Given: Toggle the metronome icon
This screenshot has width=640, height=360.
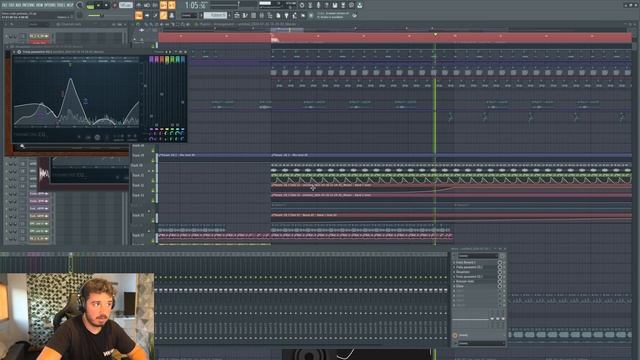Looking at the screenshot, I should 139,5.
